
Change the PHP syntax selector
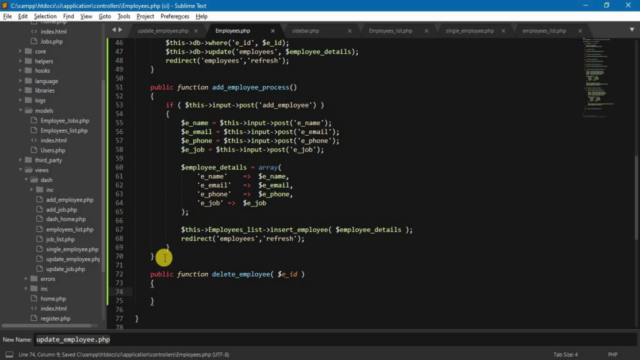pos(612,354)
